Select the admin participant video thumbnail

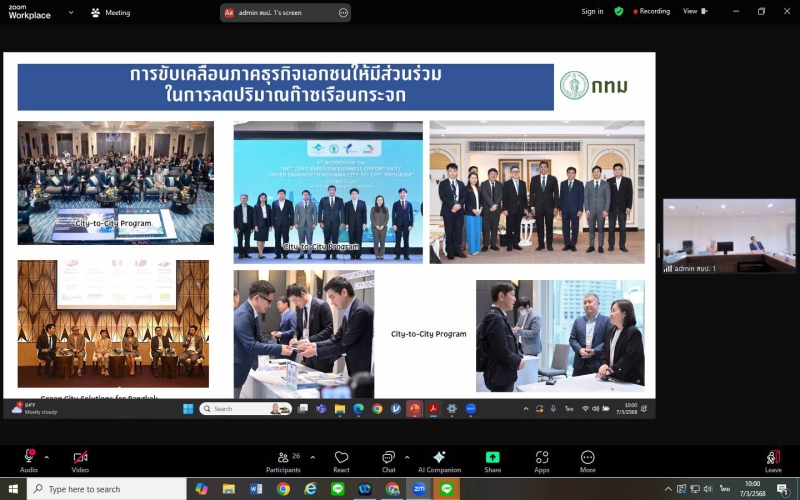pyautogui.click(x=729, y=235)
